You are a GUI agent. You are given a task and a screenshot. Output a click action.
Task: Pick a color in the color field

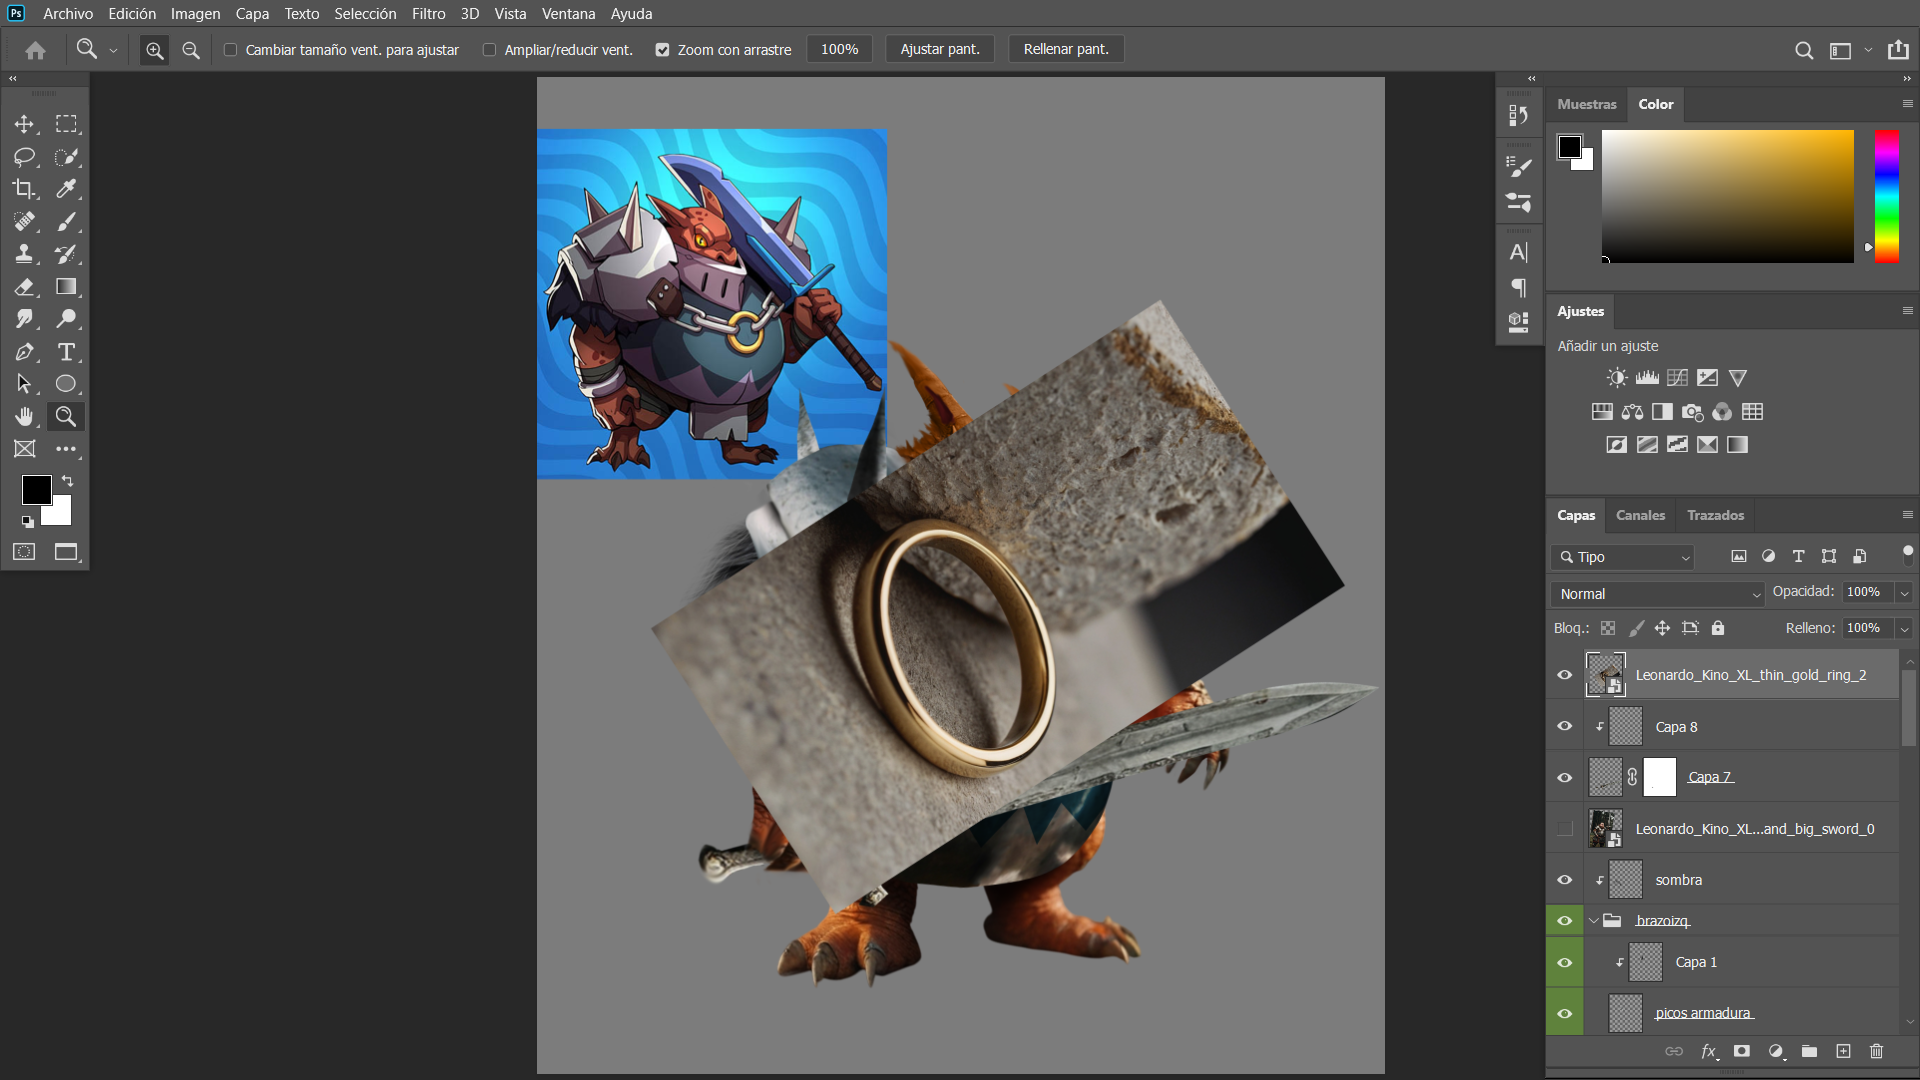1727,197
